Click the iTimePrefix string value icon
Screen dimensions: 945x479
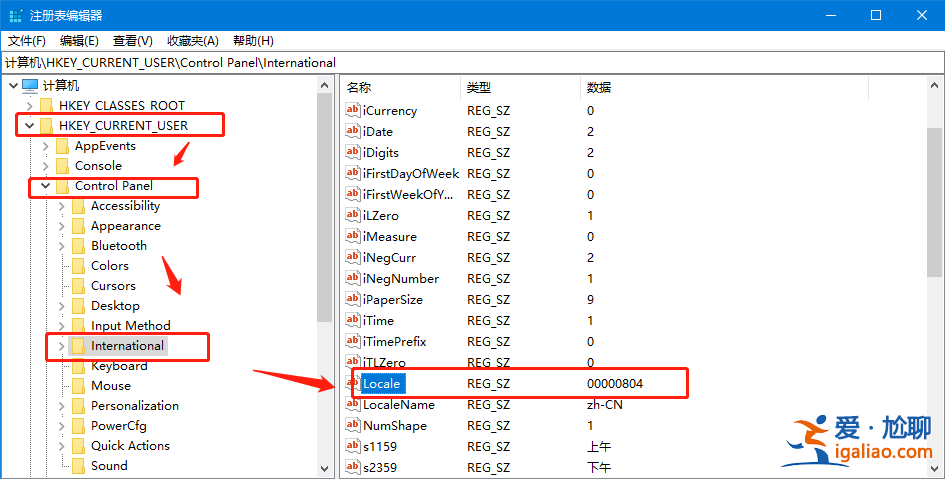tap(353, 341)
